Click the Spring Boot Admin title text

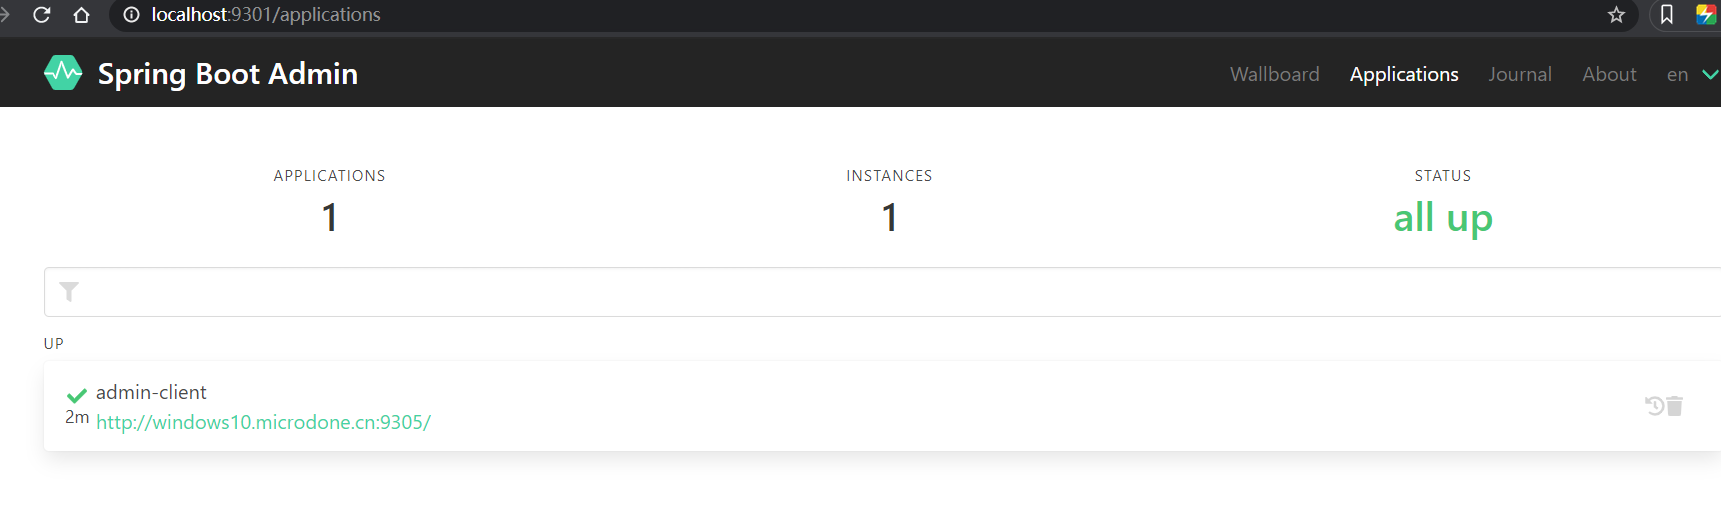228,74
